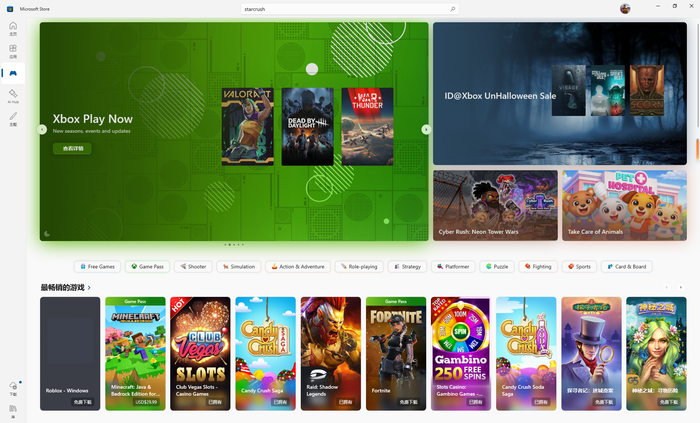Open the Take Care of Animals tile
Viewport: 700px width, 423px height.
[x=625, y=205]
